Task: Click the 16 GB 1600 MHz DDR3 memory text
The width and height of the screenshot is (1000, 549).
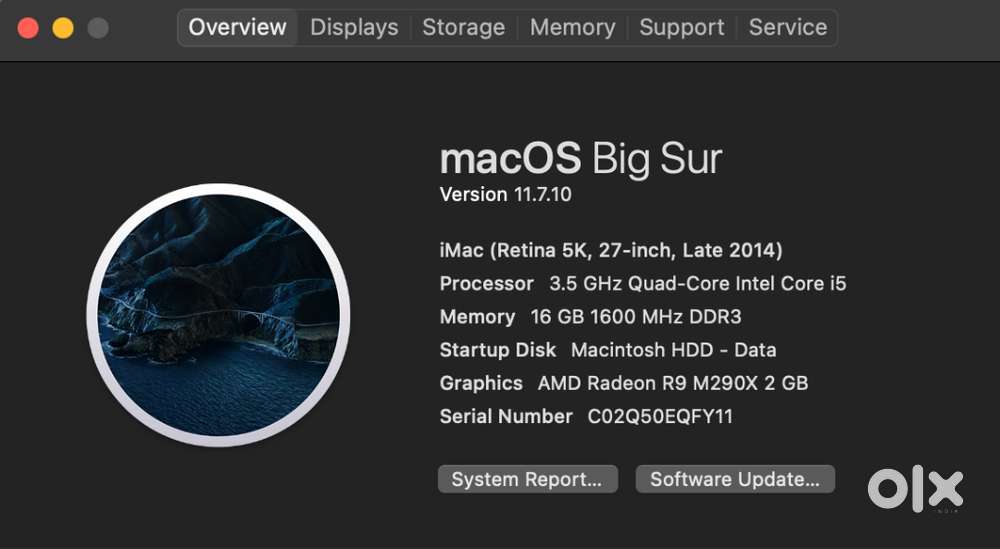Action: coord(636,317)
